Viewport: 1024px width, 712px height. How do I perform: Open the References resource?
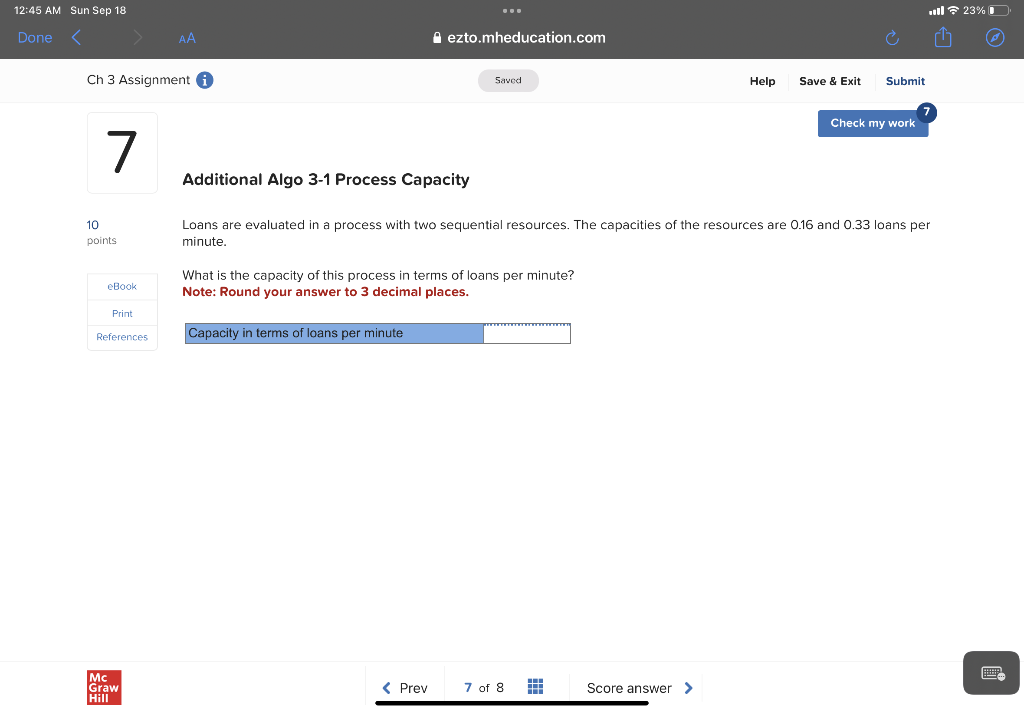[x=122, y=337]
